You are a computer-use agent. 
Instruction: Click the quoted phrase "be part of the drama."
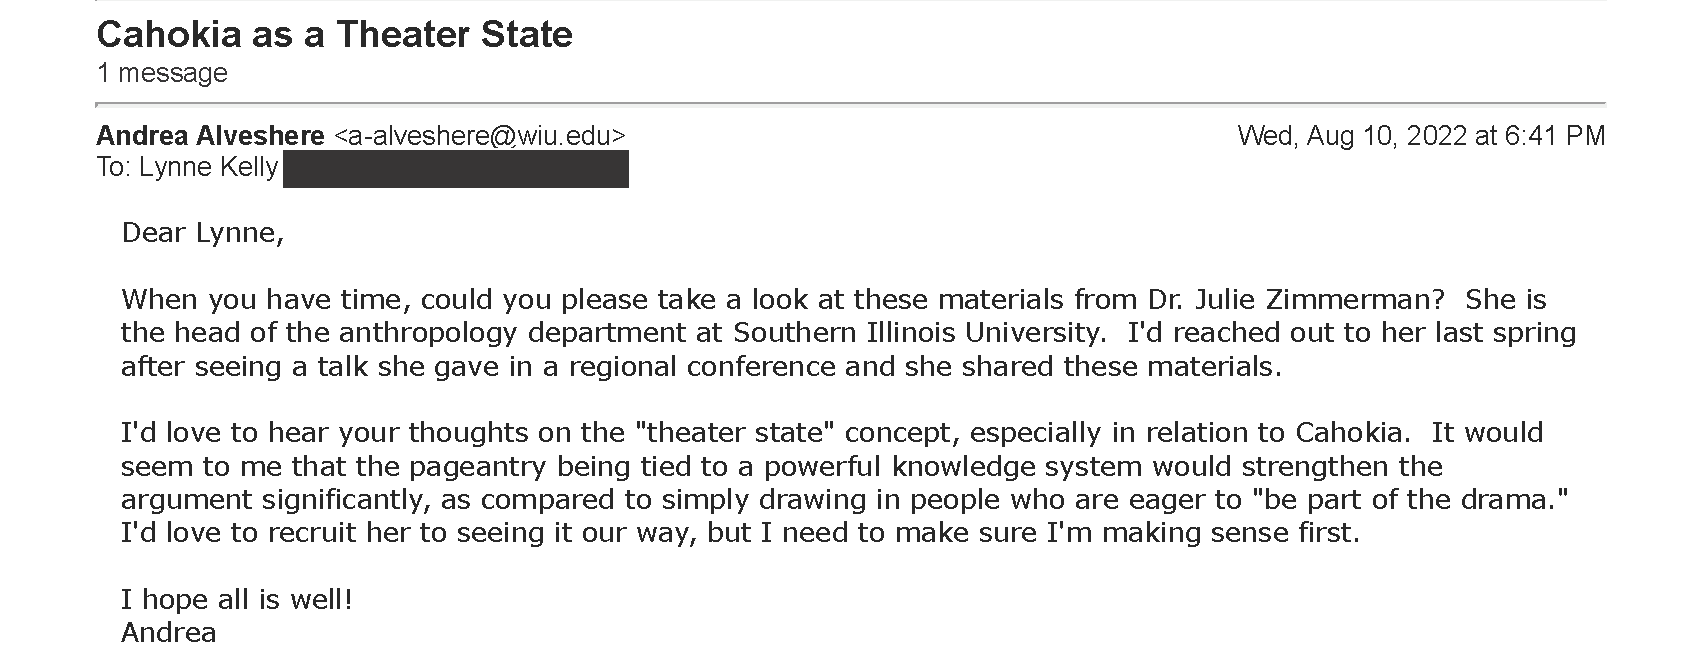(x=1410, y=499)
